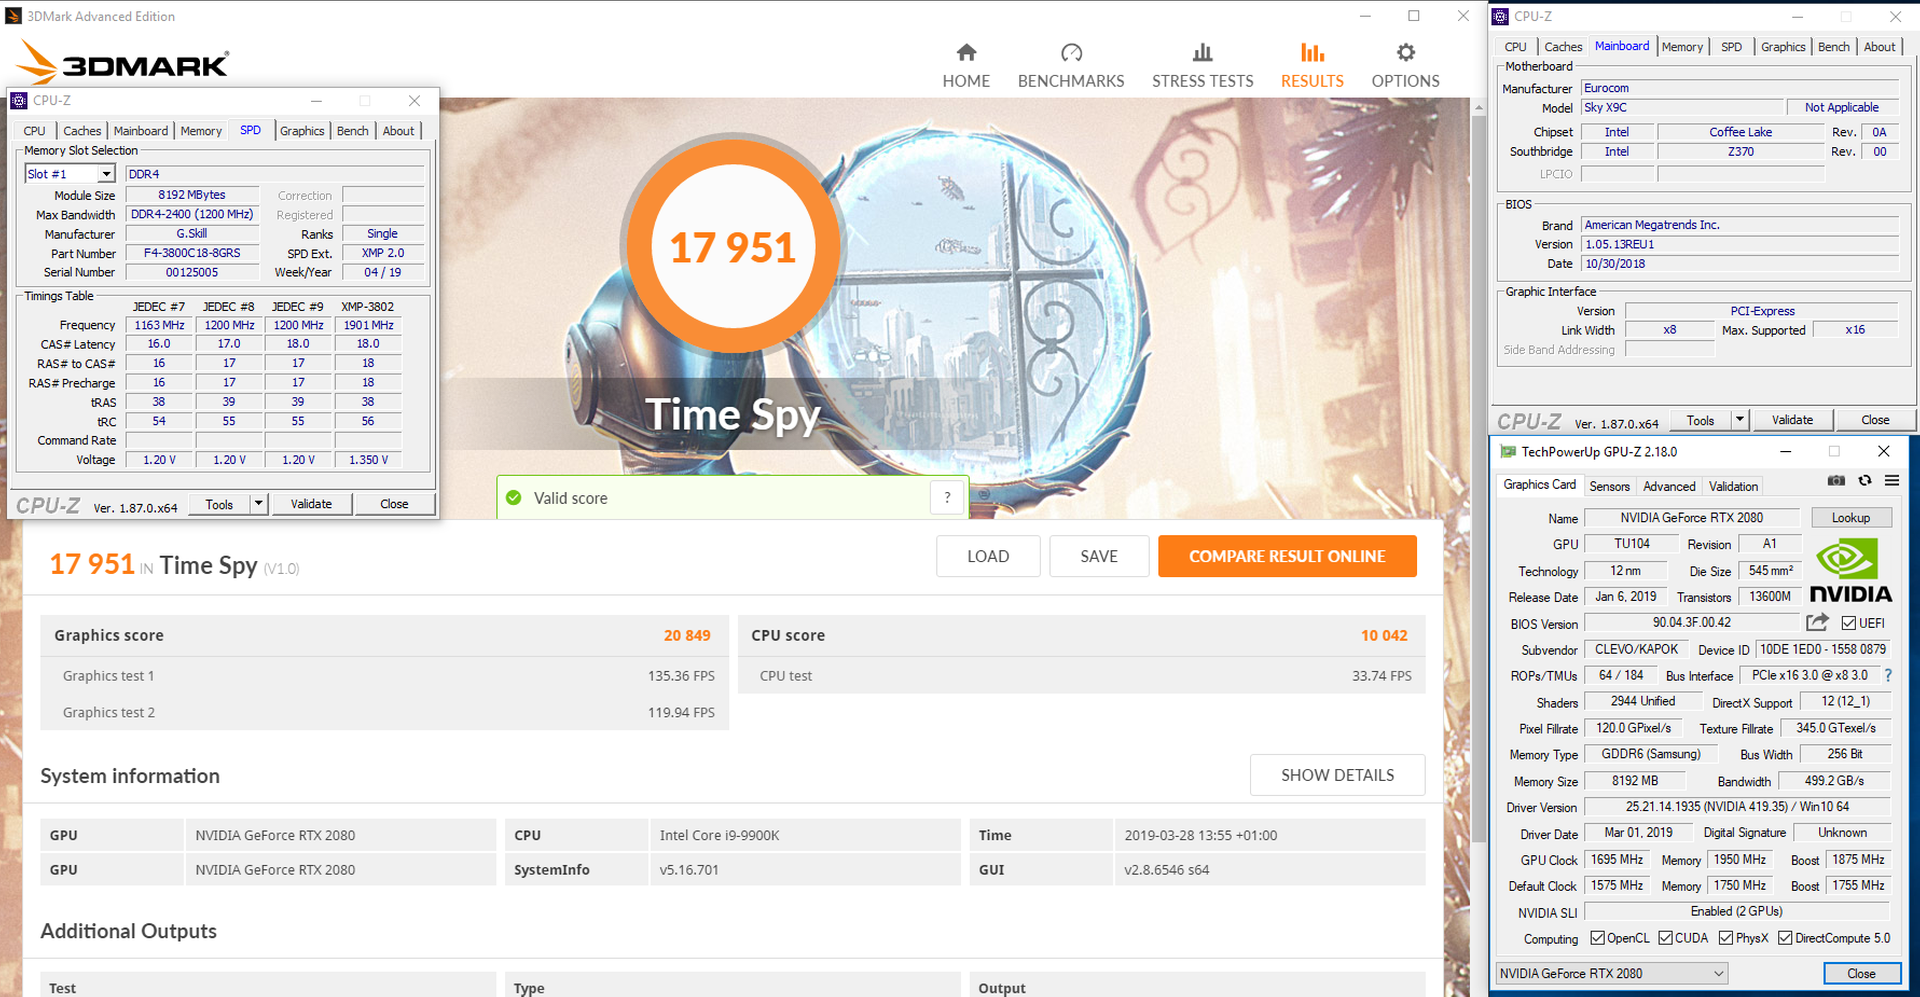
Task: Toggle the DirectCompute 5.0 checkbox
Action: pos(1785,938)
